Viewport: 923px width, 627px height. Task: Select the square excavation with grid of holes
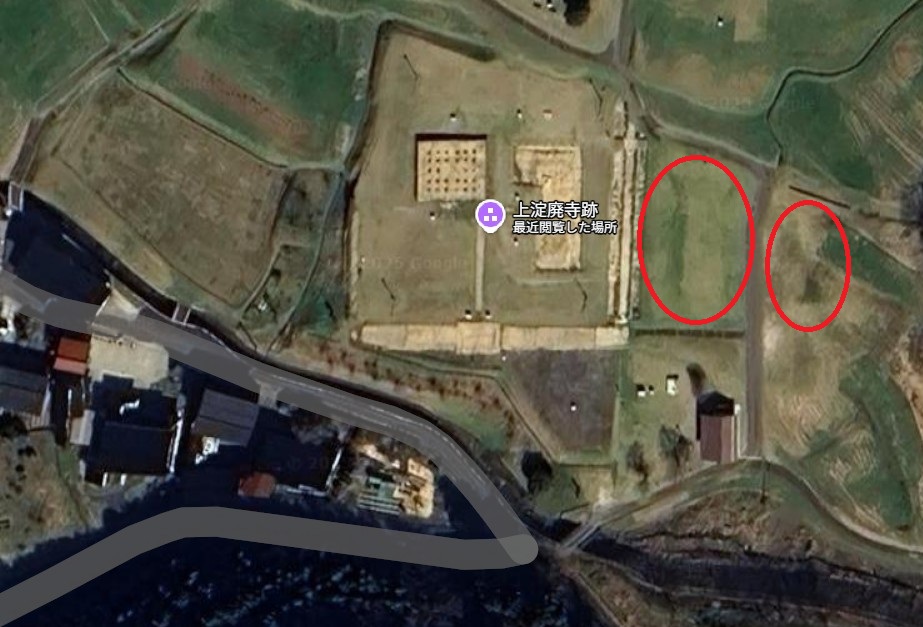451,168
